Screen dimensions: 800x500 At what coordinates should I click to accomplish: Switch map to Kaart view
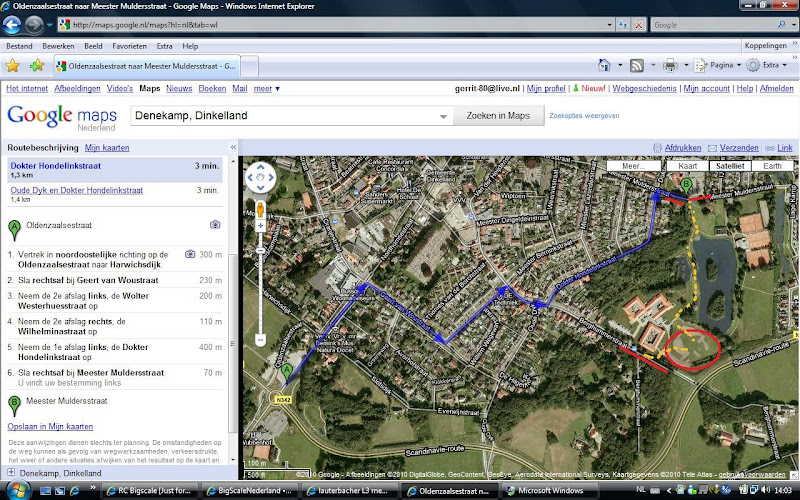click(x=687, y=166)
